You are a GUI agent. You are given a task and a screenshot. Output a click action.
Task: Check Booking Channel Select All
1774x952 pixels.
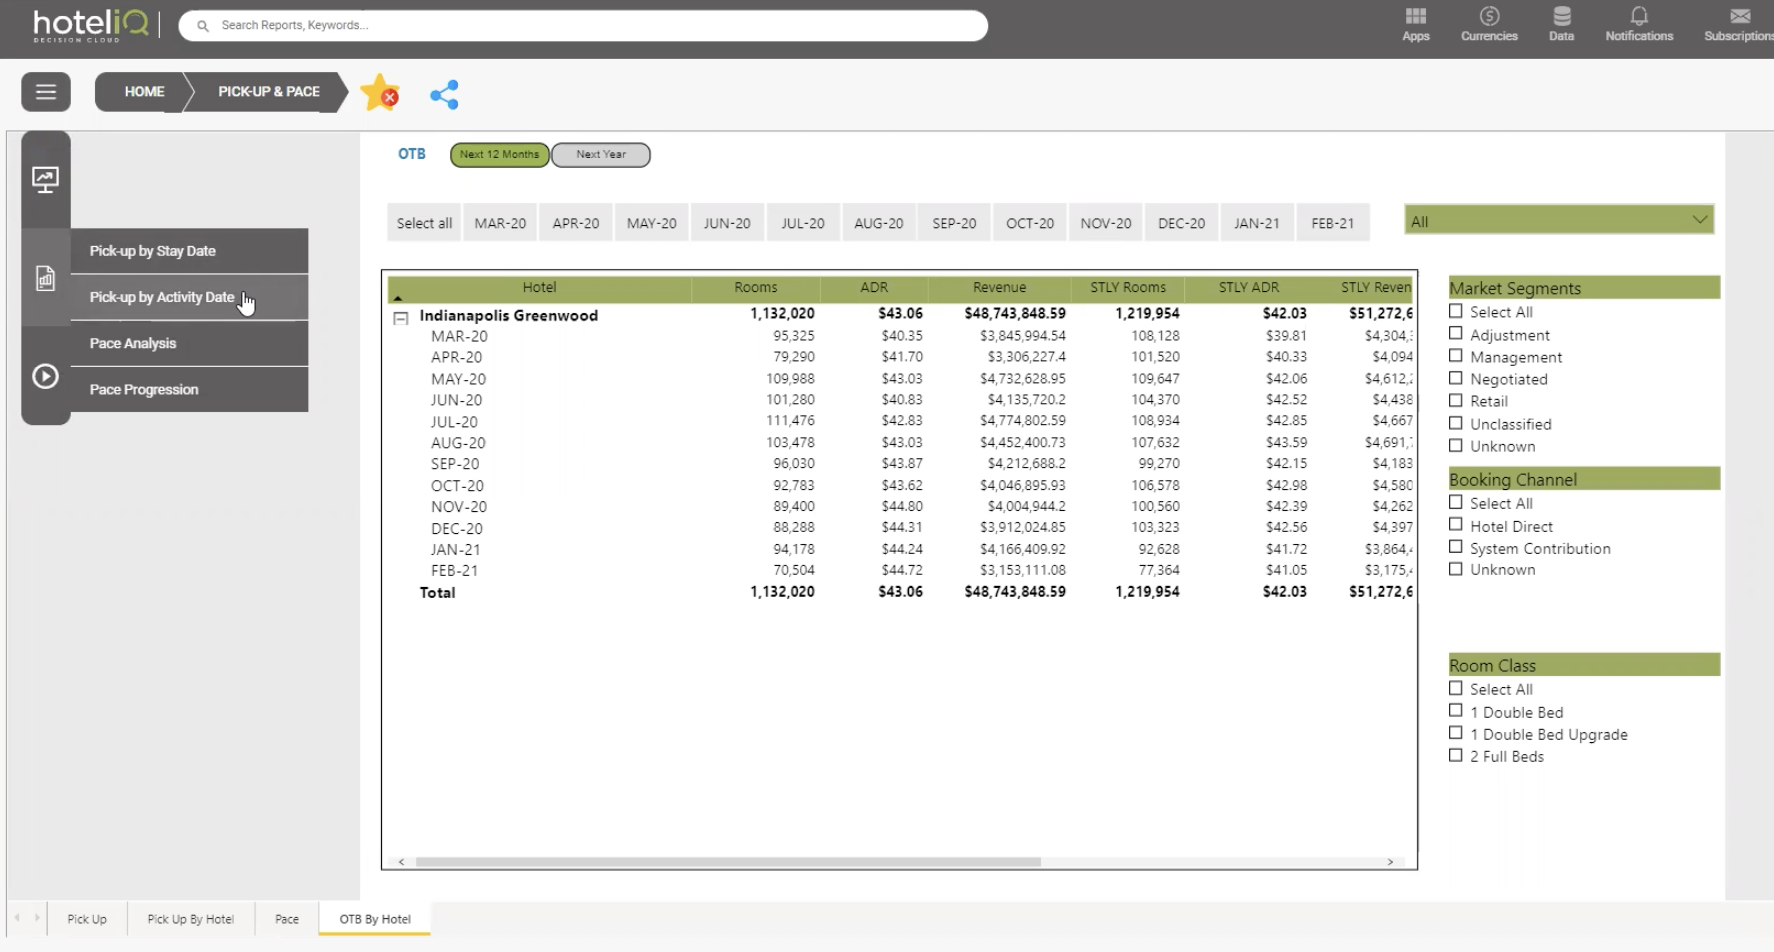pyautogui.click(x=1456, y=503)
